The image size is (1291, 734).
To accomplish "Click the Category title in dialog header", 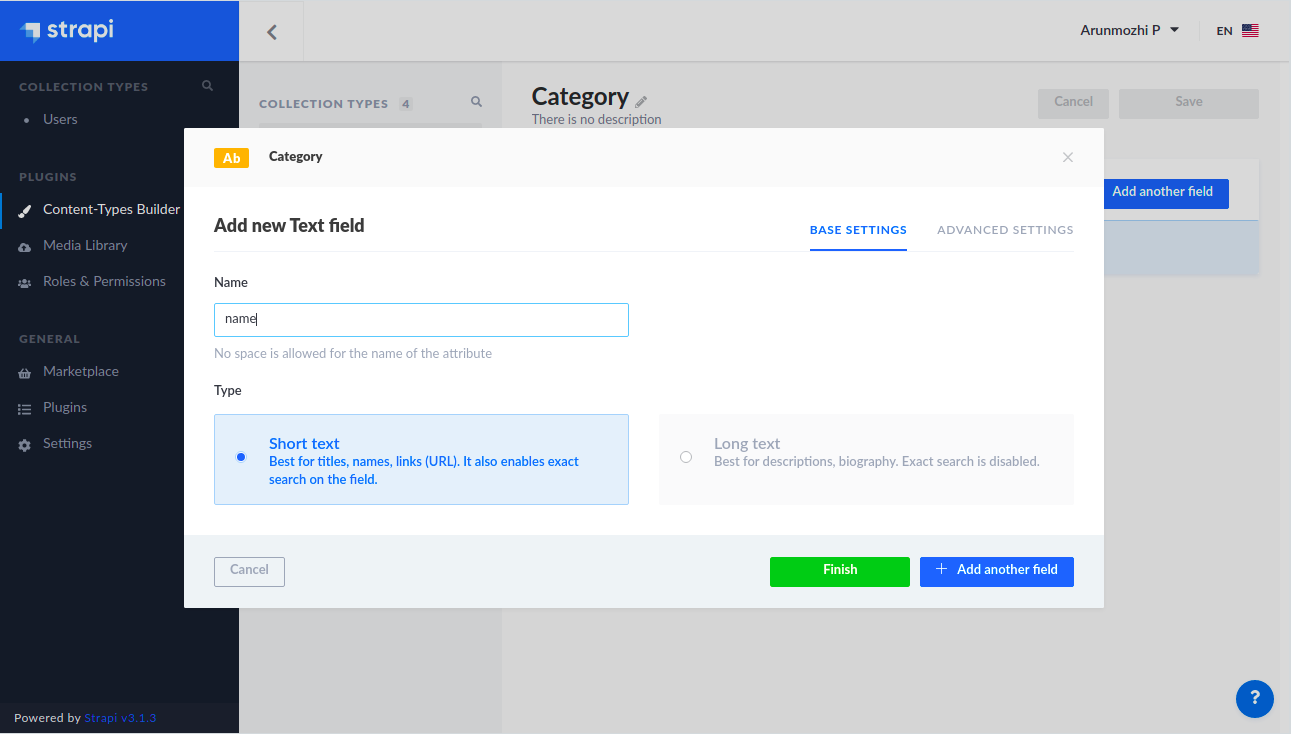I will 295,157.
